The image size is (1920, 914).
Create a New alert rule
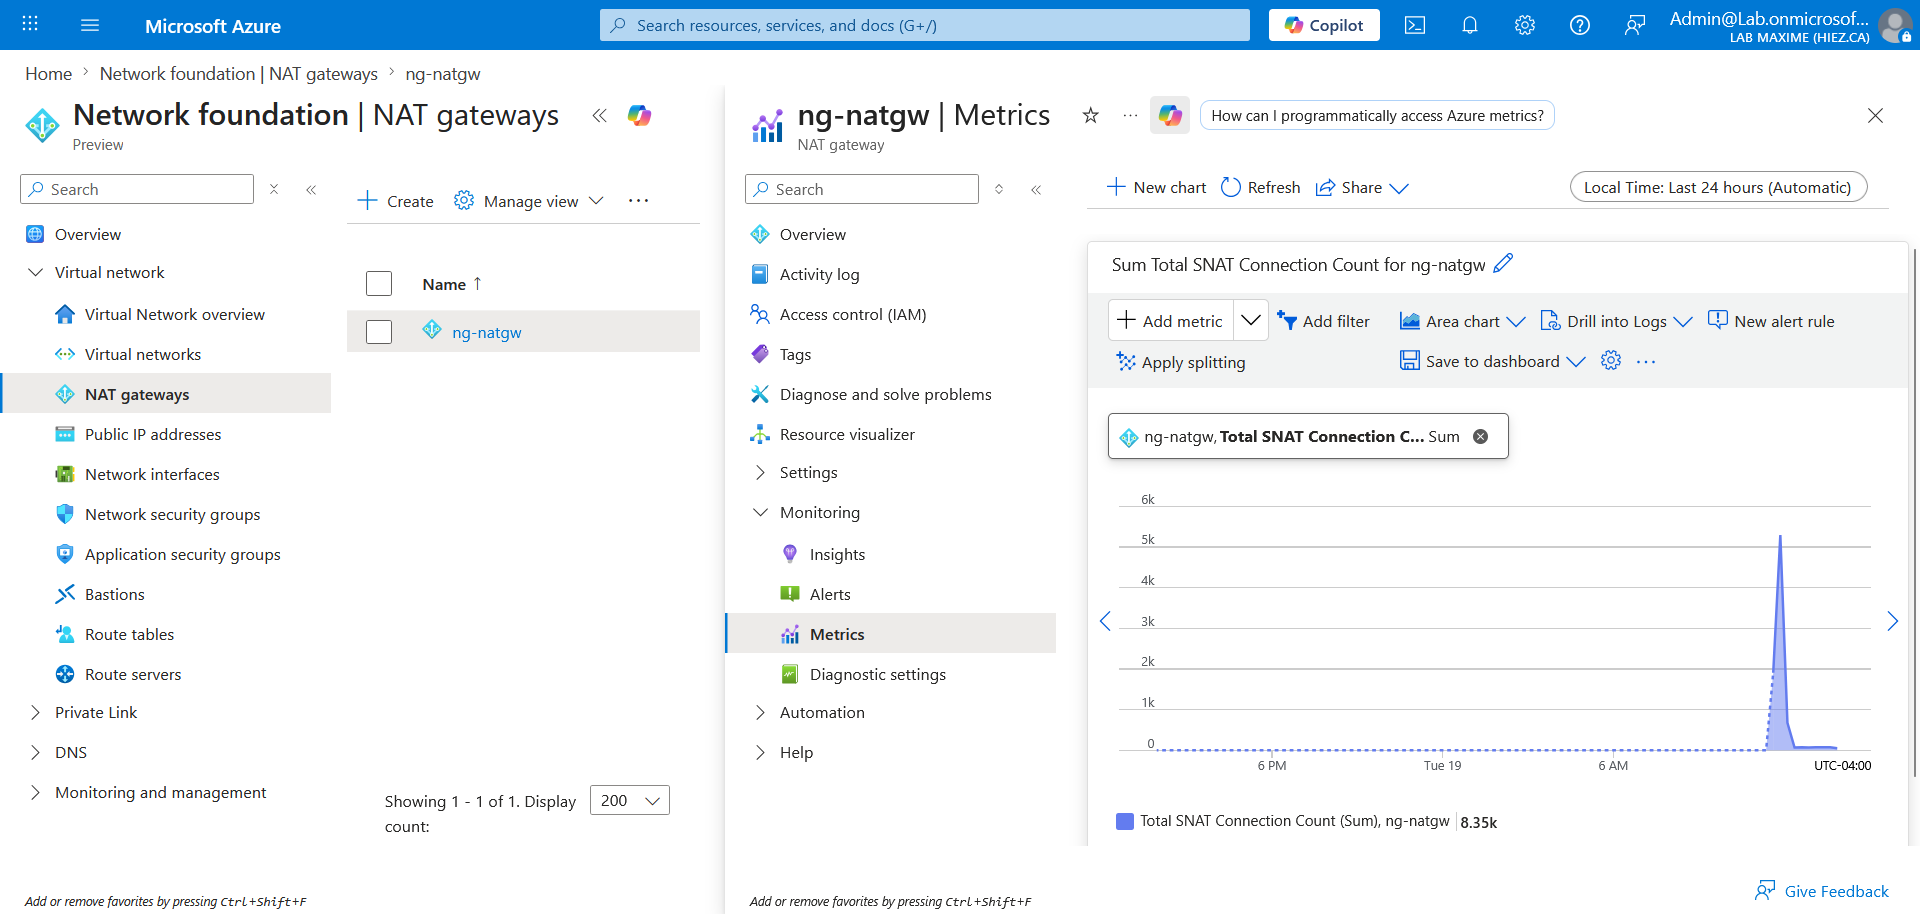tap(1771, 321)
